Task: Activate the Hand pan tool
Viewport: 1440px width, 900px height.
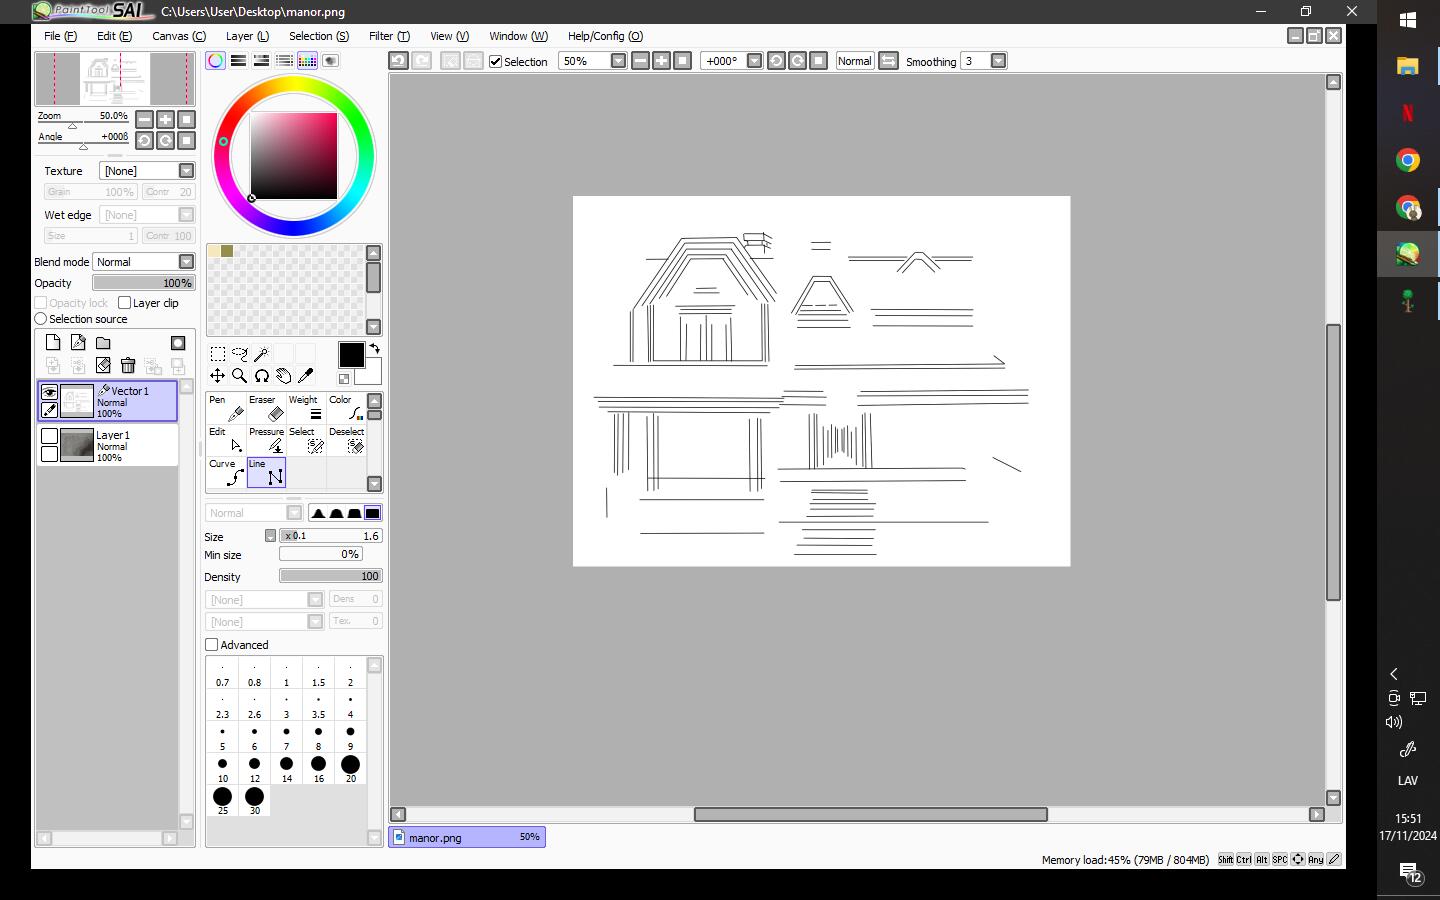Action: (284, 376)
